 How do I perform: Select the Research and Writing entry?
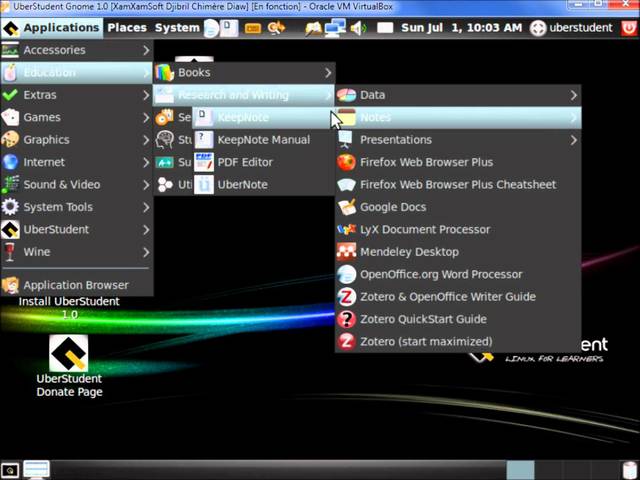[x=244, y=95]
